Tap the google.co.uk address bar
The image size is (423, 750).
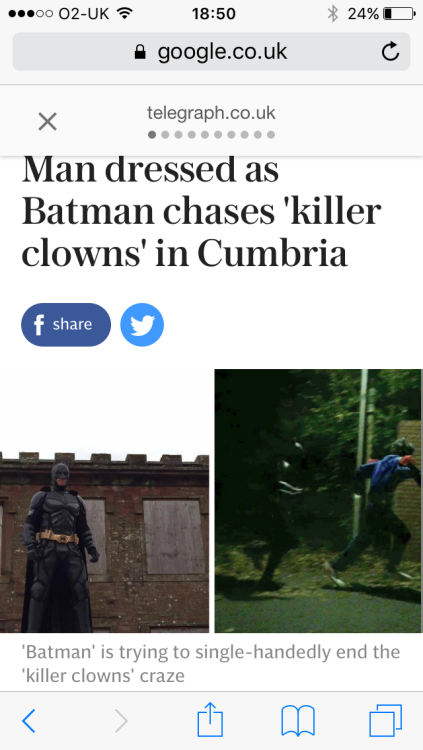(212, 52)
